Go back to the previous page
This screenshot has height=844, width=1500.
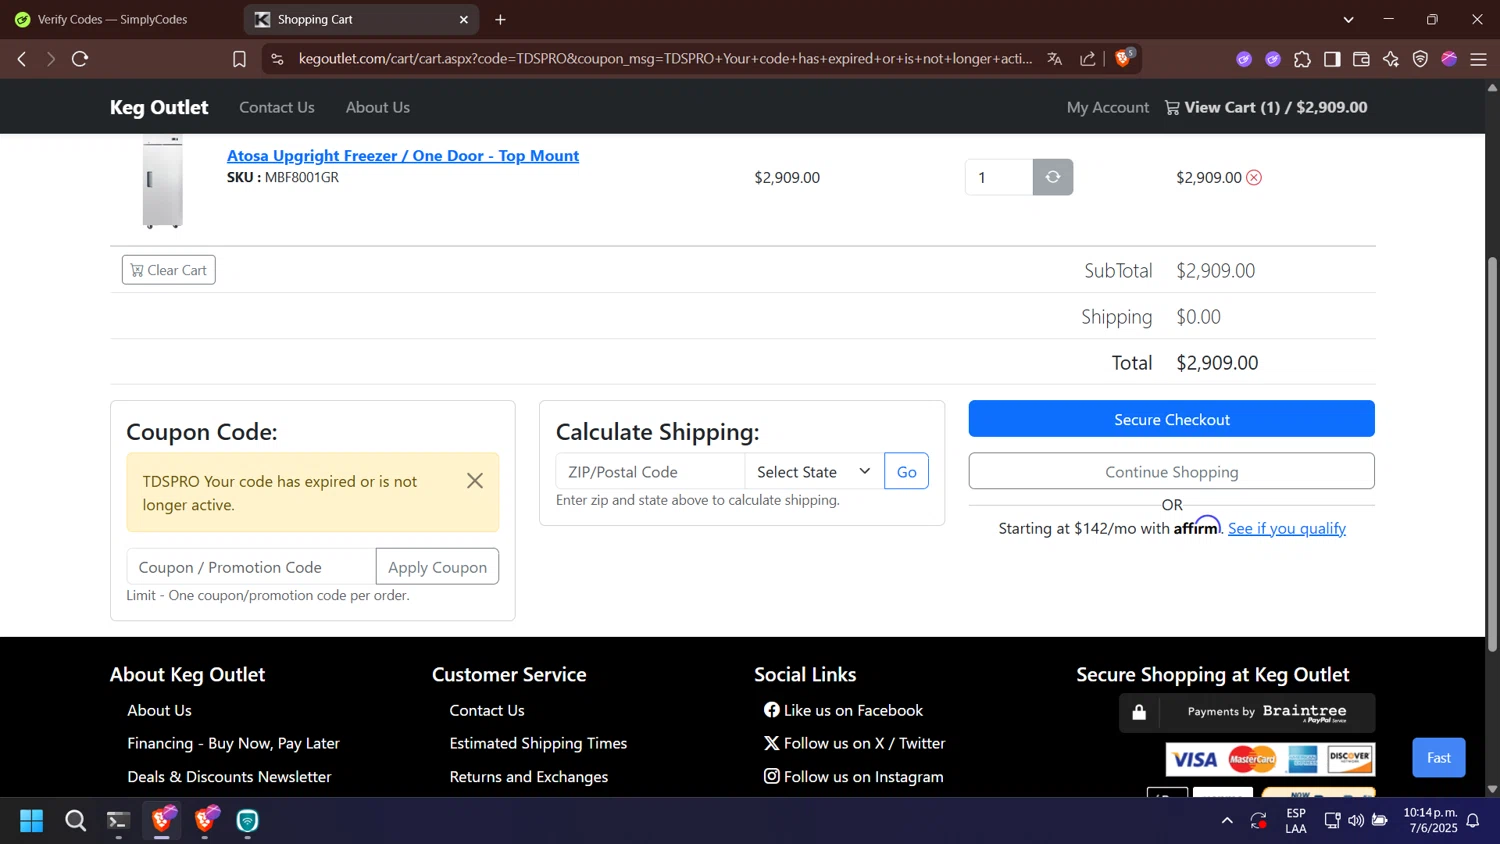pos(22,59)
